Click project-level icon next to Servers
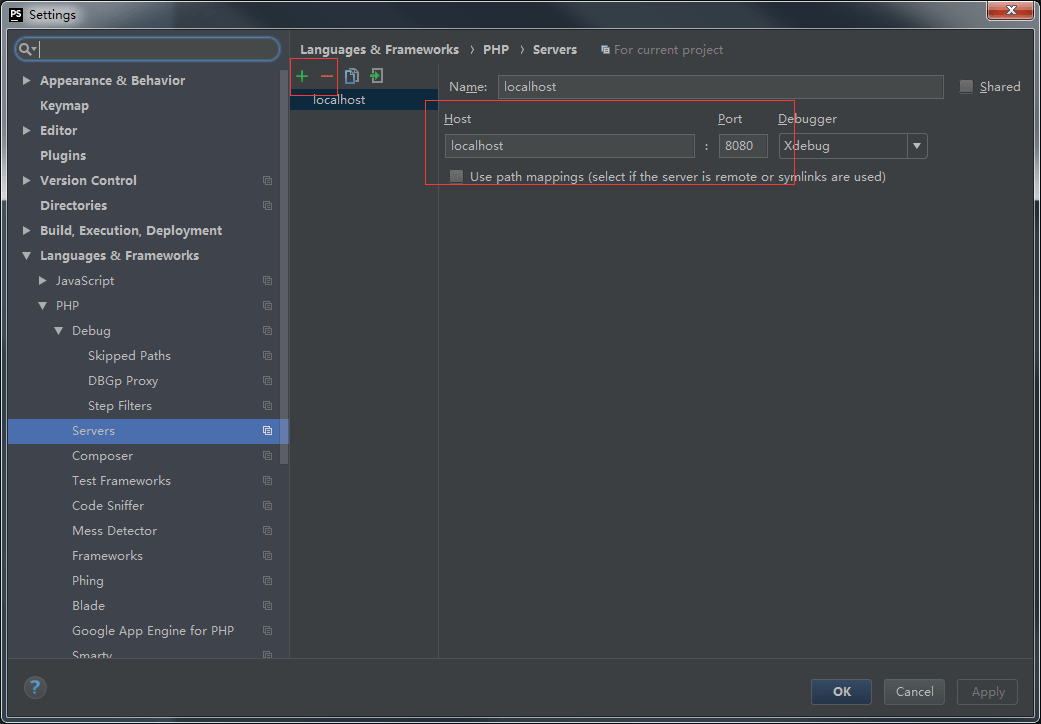The width and height of the screenshot is (1041, 724). pyautogui.click(x=268, y=431)
